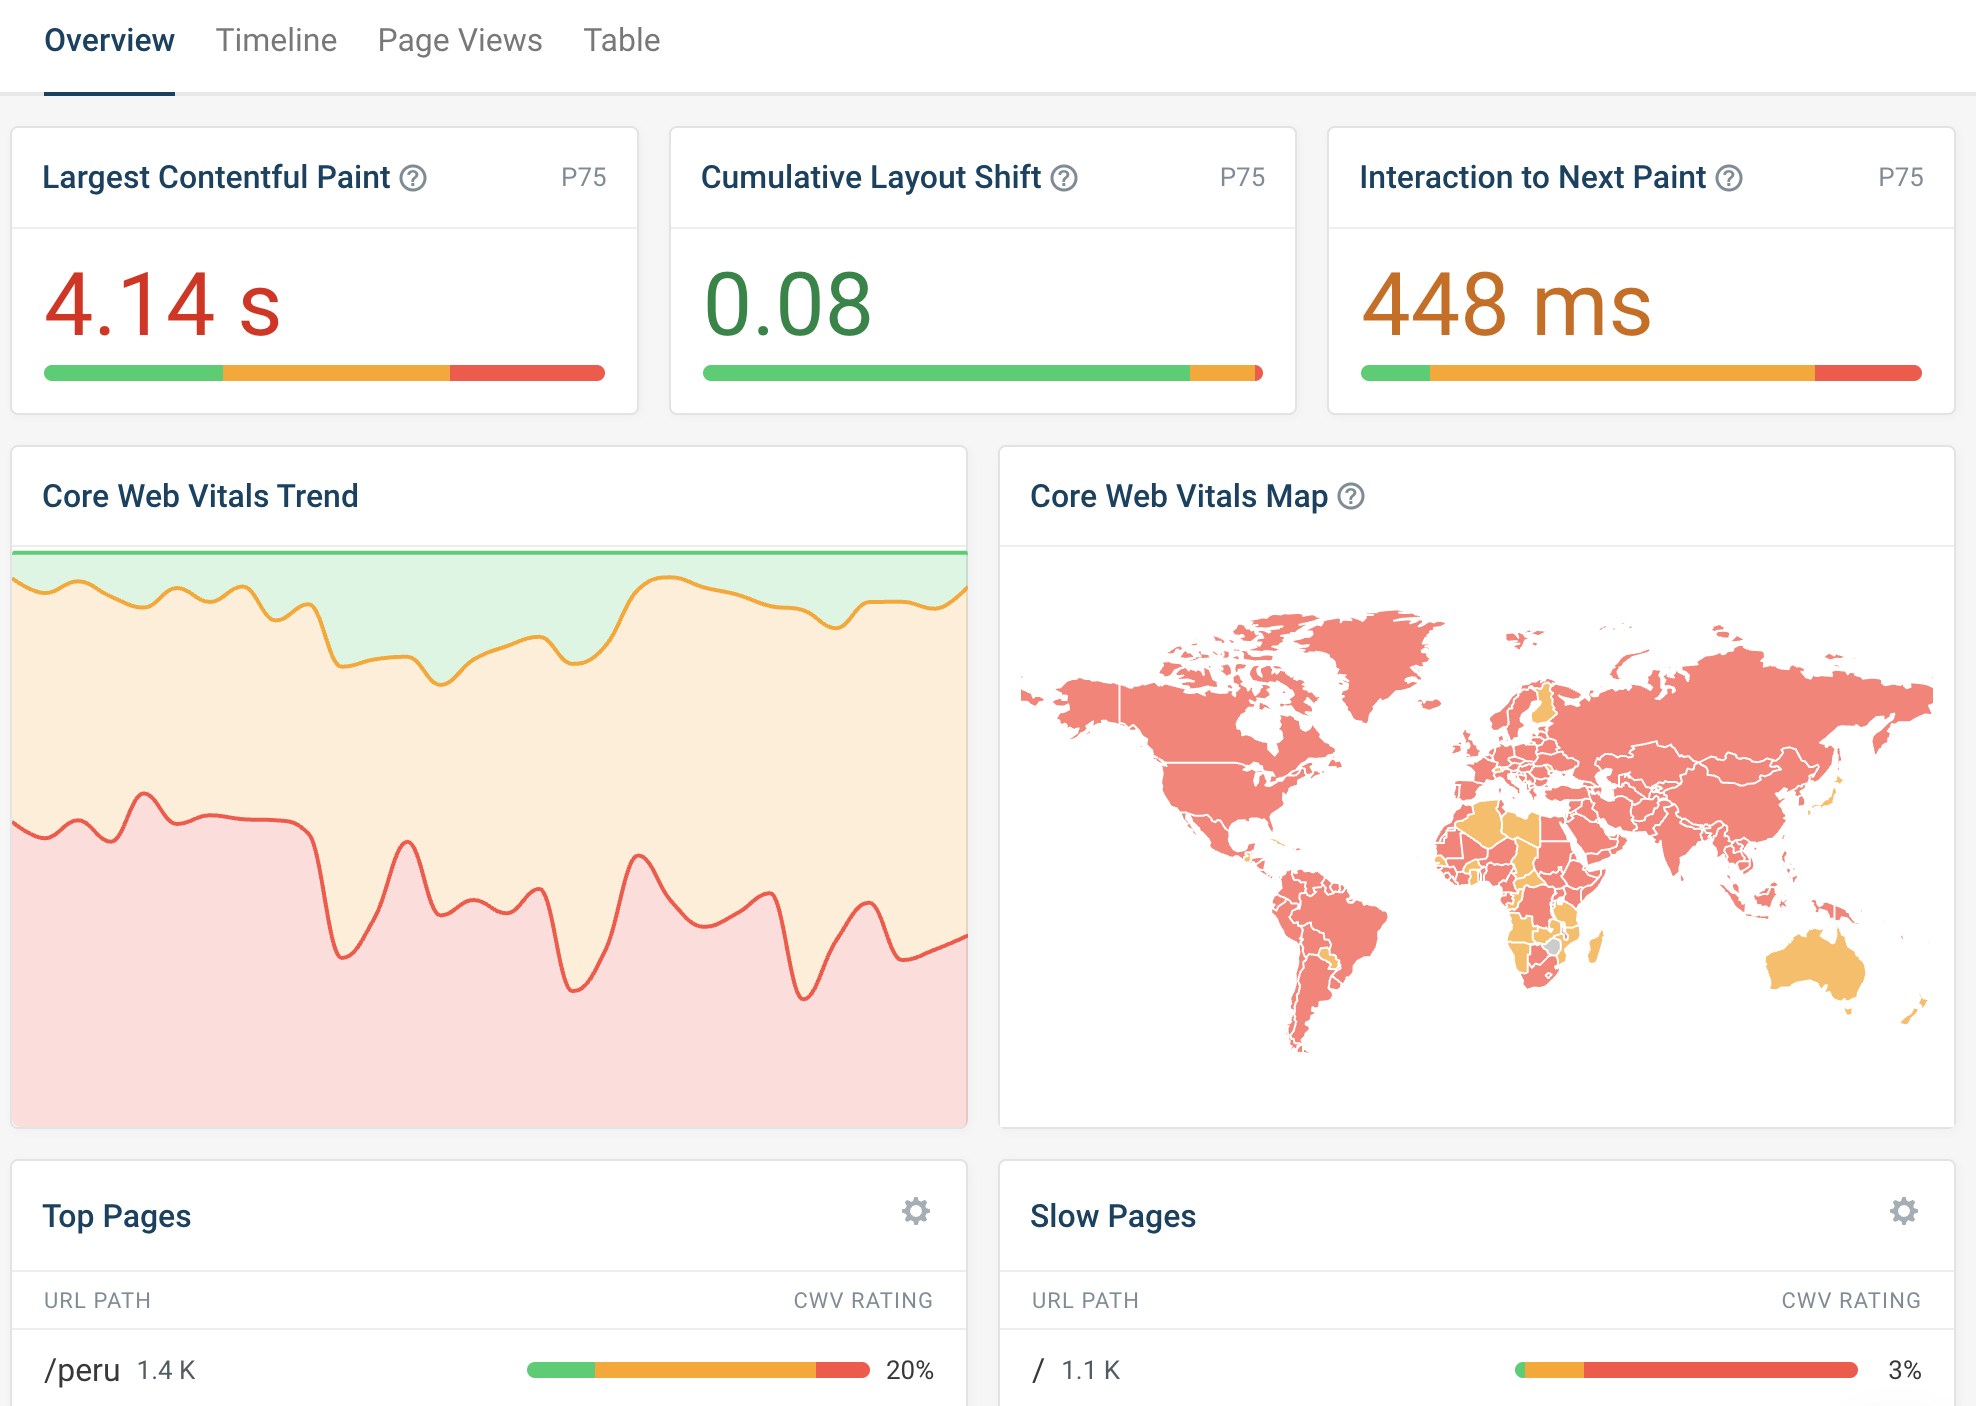1976x1406 pixels.
Task: Click URL PATH header in Top Pages
Action: pos(97,1300)
